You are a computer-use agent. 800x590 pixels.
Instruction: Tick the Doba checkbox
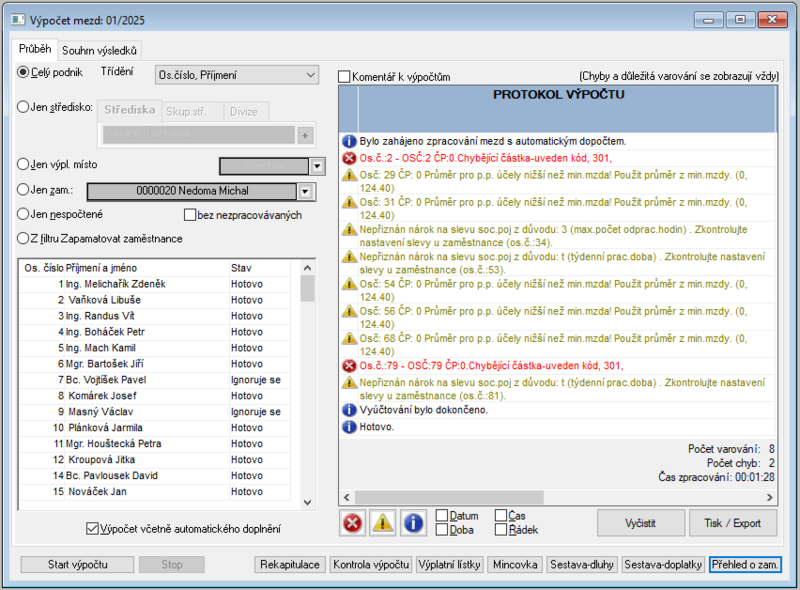pyautogui.click(x=442, y=530)
